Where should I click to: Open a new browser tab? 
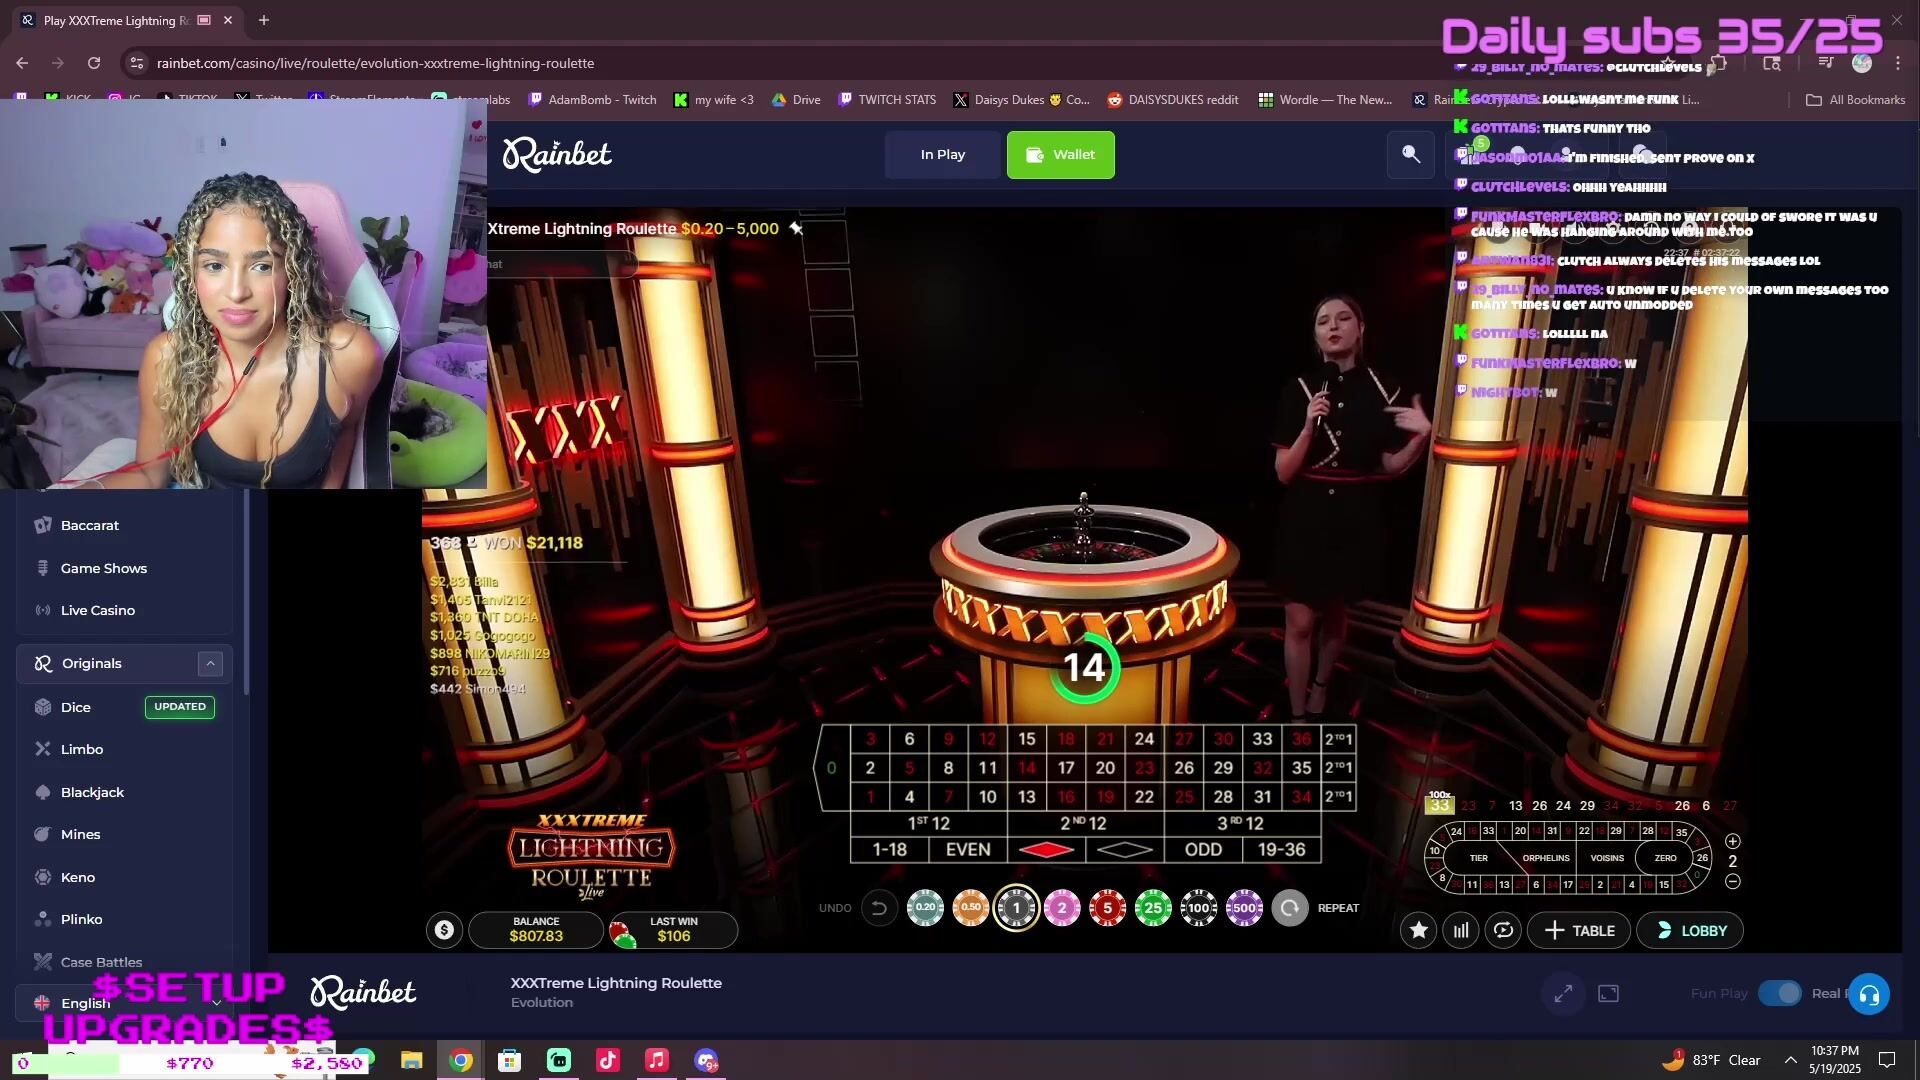pos(264,20)
